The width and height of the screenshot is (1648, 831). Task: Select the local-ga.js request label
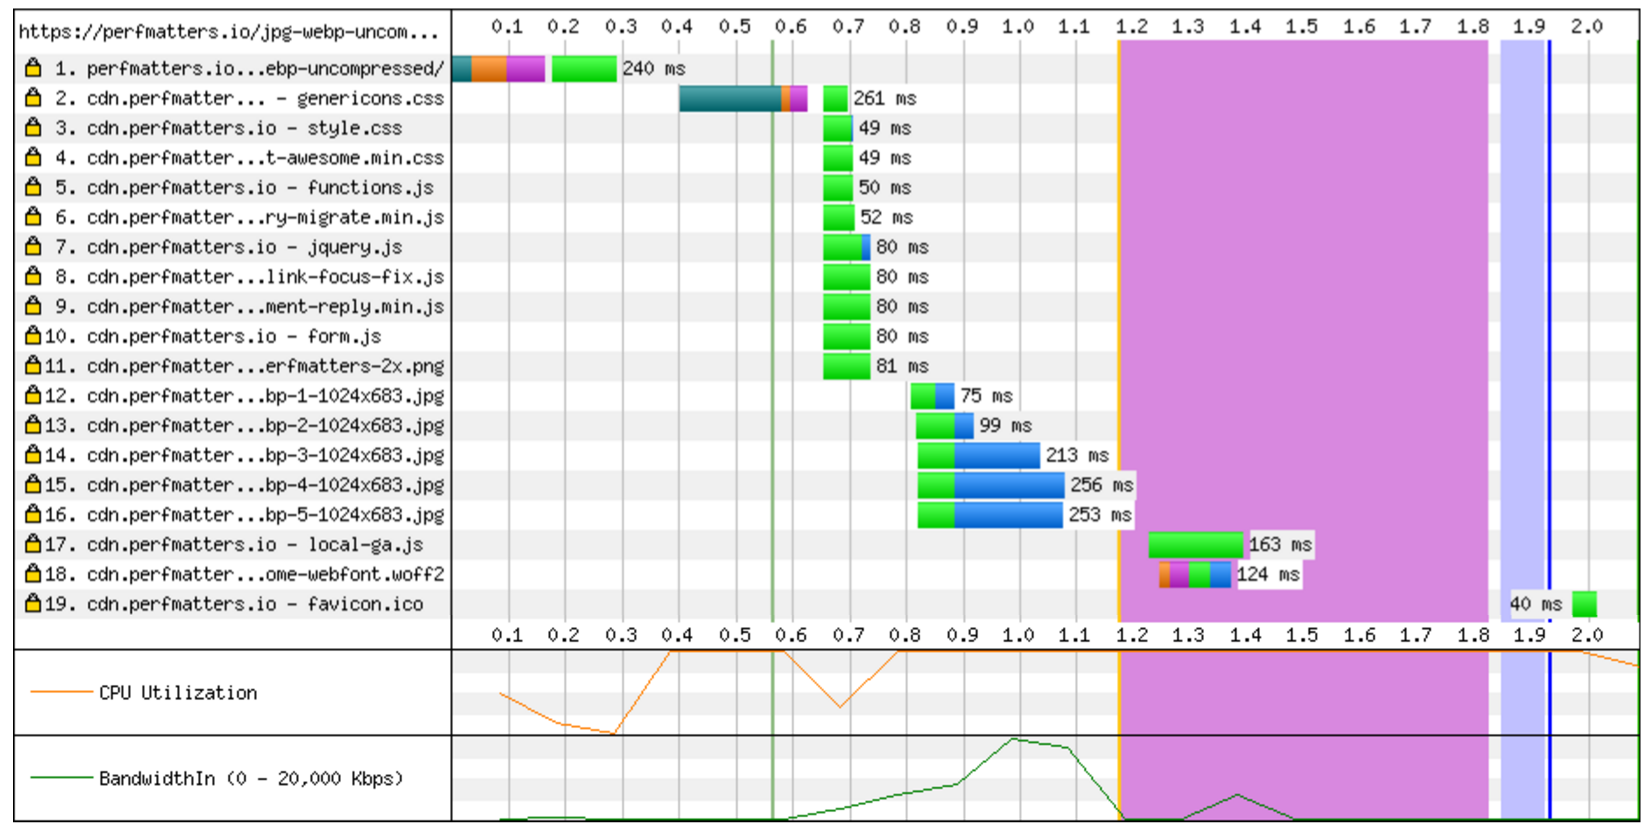click(x=234, y=544)
